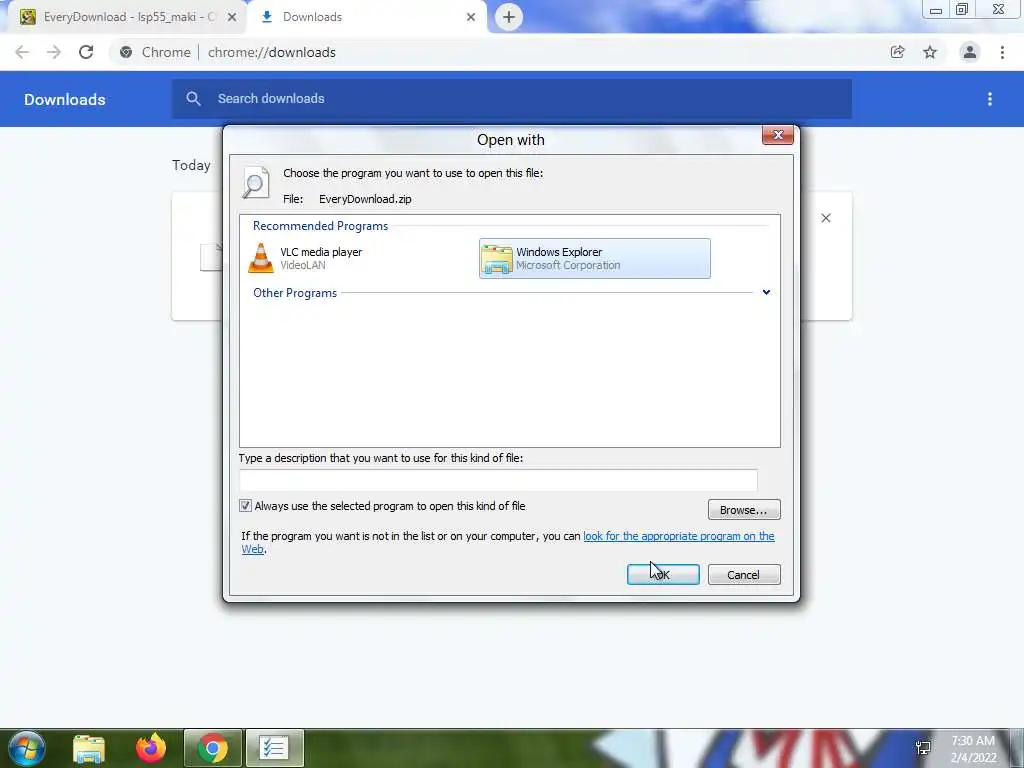The height and width of the screenshot is (768, 1024).
Task: Click the Chrome site info icon
Action: click(126, 52)
